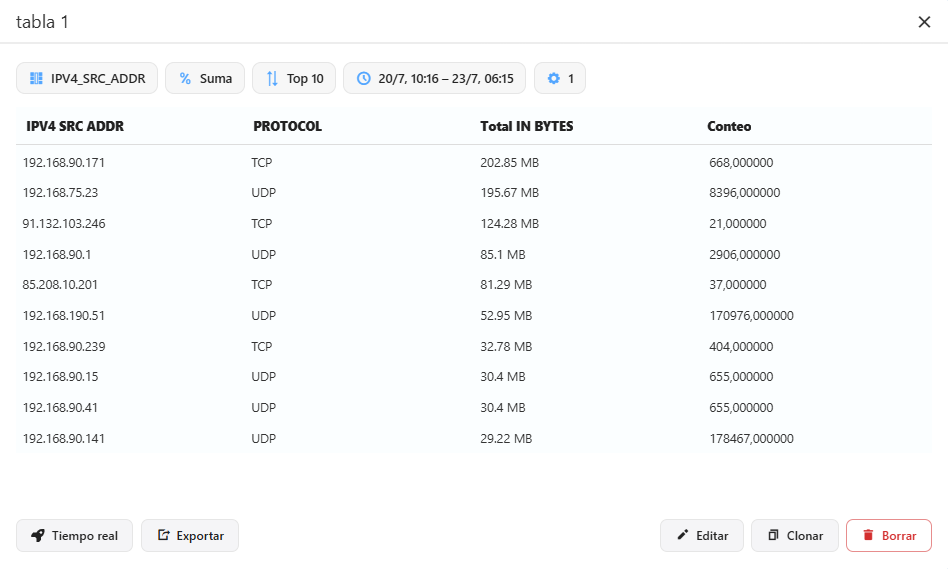948x569 pixels.
Task: Click the Editar button
Action: coord(702,535)
